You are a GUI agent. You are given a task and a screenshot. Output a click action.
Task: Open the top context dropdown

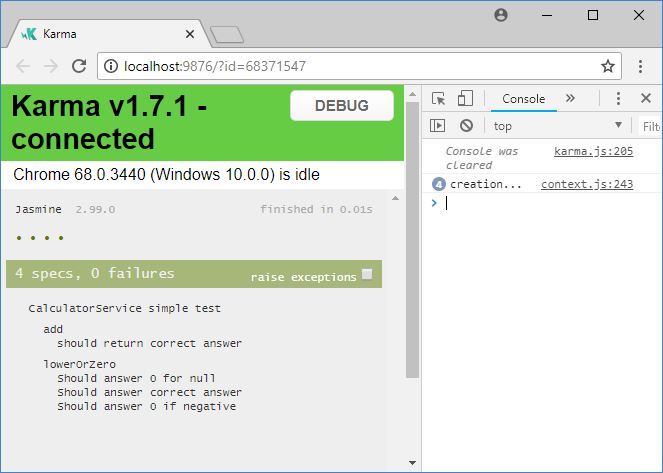tap(557, 126)
